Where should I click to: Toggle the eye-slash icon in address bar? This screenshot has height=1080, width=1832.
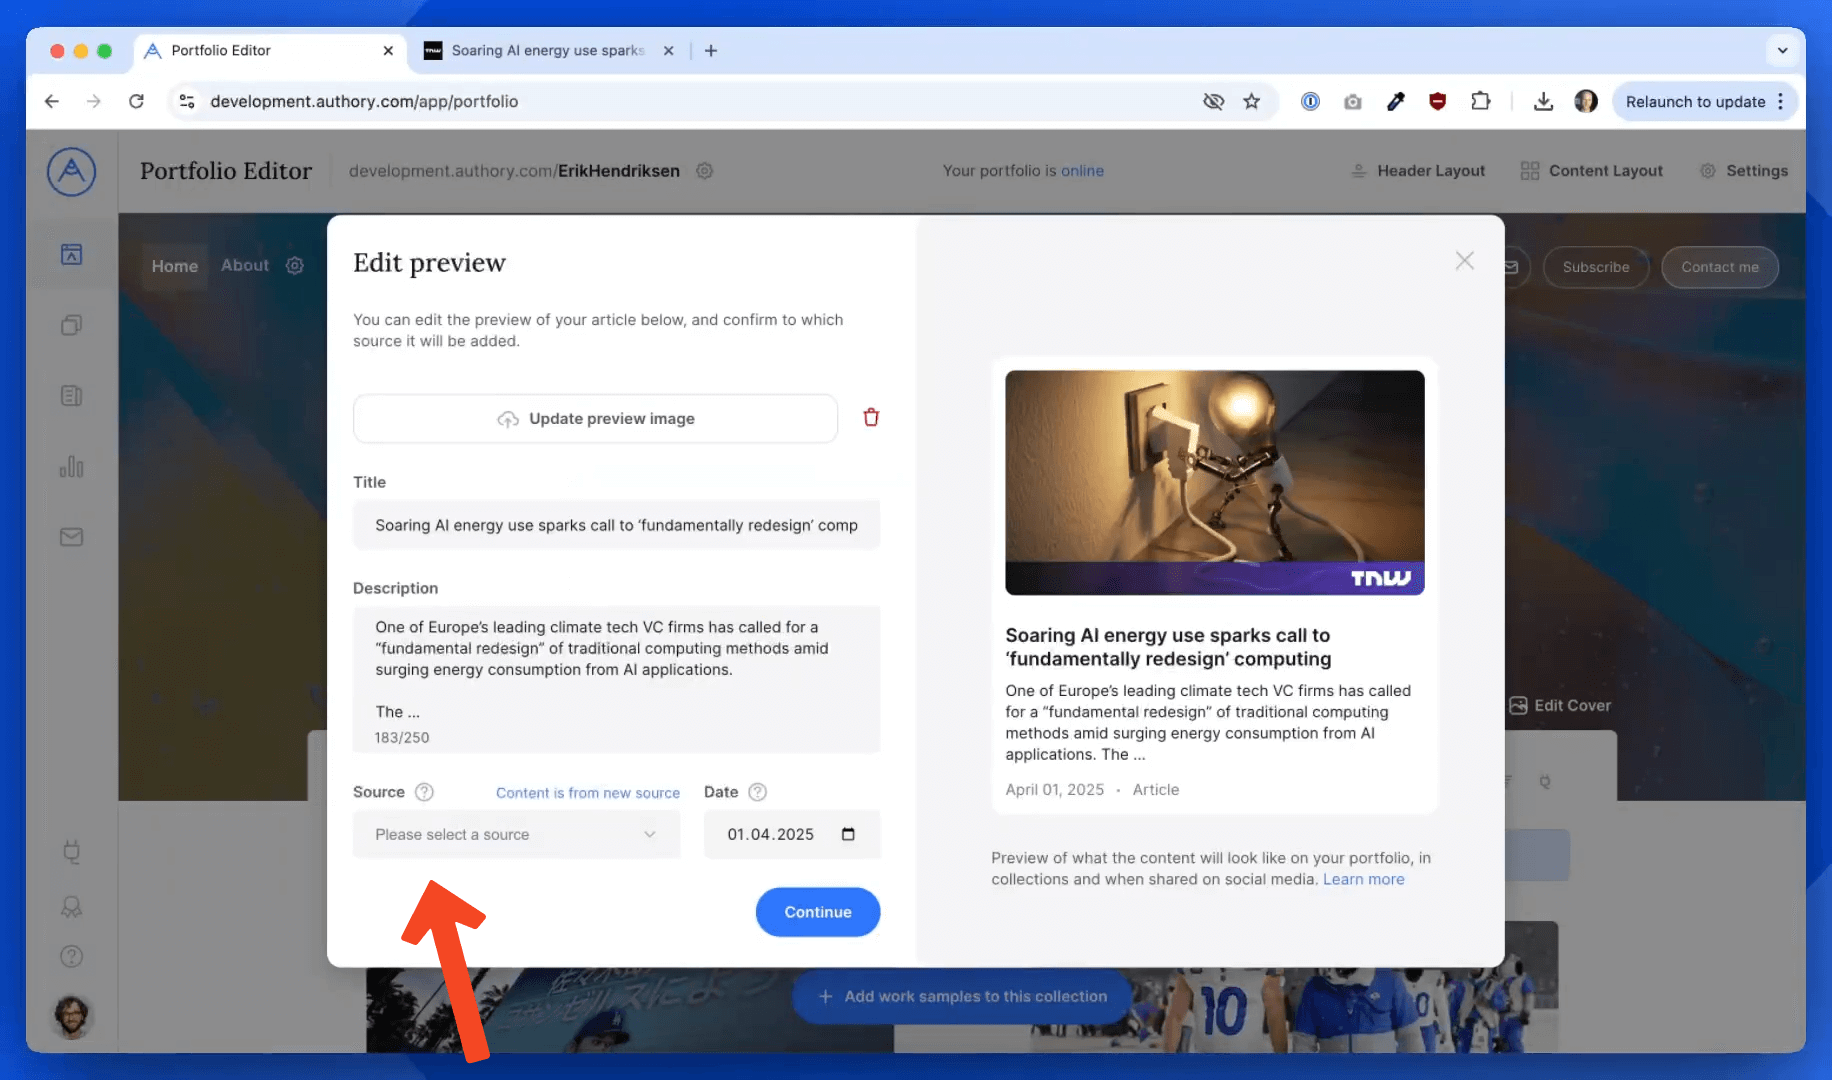click(1213, 101)
